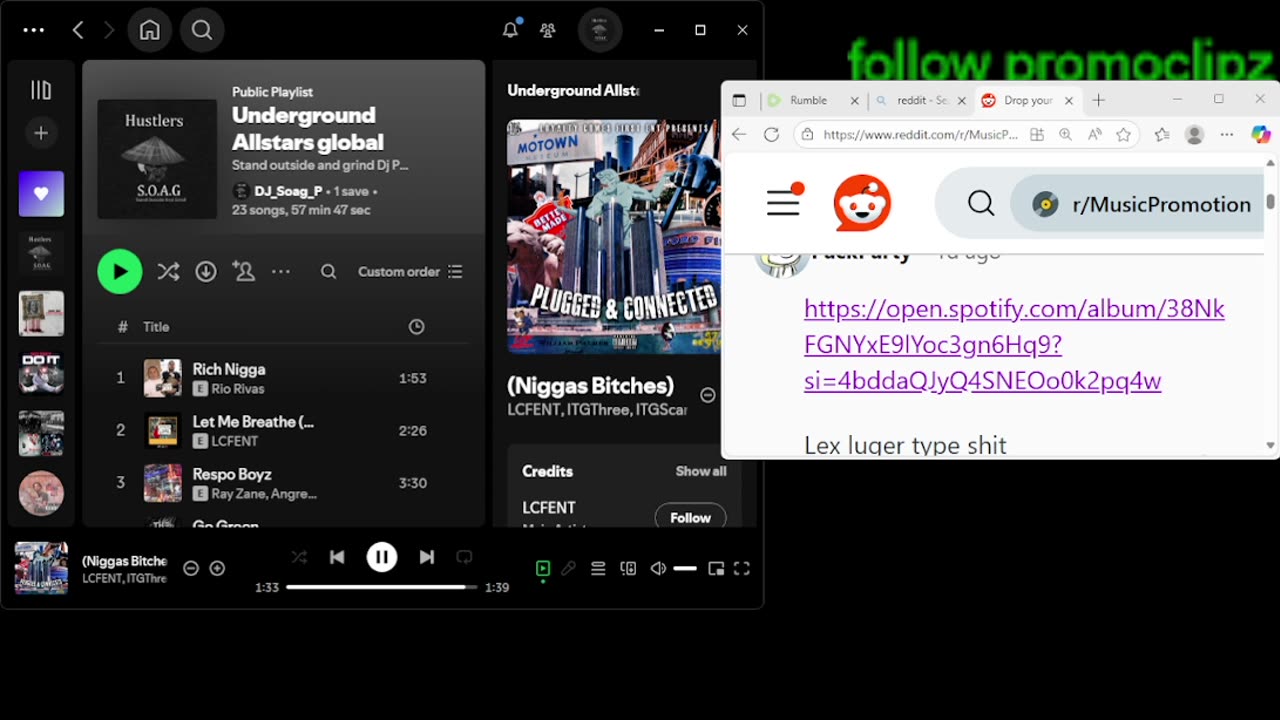This screenshot has width=1280, height=720.
Task: Open DJ_Soag_P playlist owner profile
Action: (x=288, y=191)
